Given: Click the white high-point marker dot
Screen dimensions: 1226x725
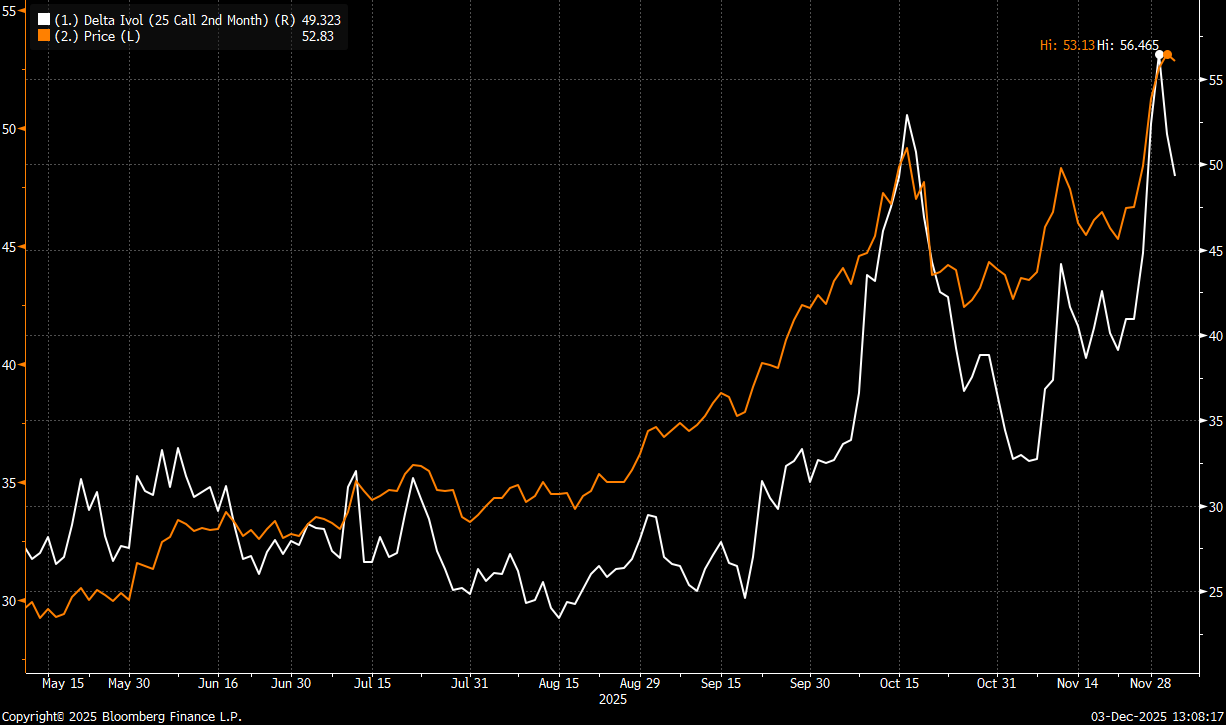Looking at the screenshot, I should pos(1159,54).
